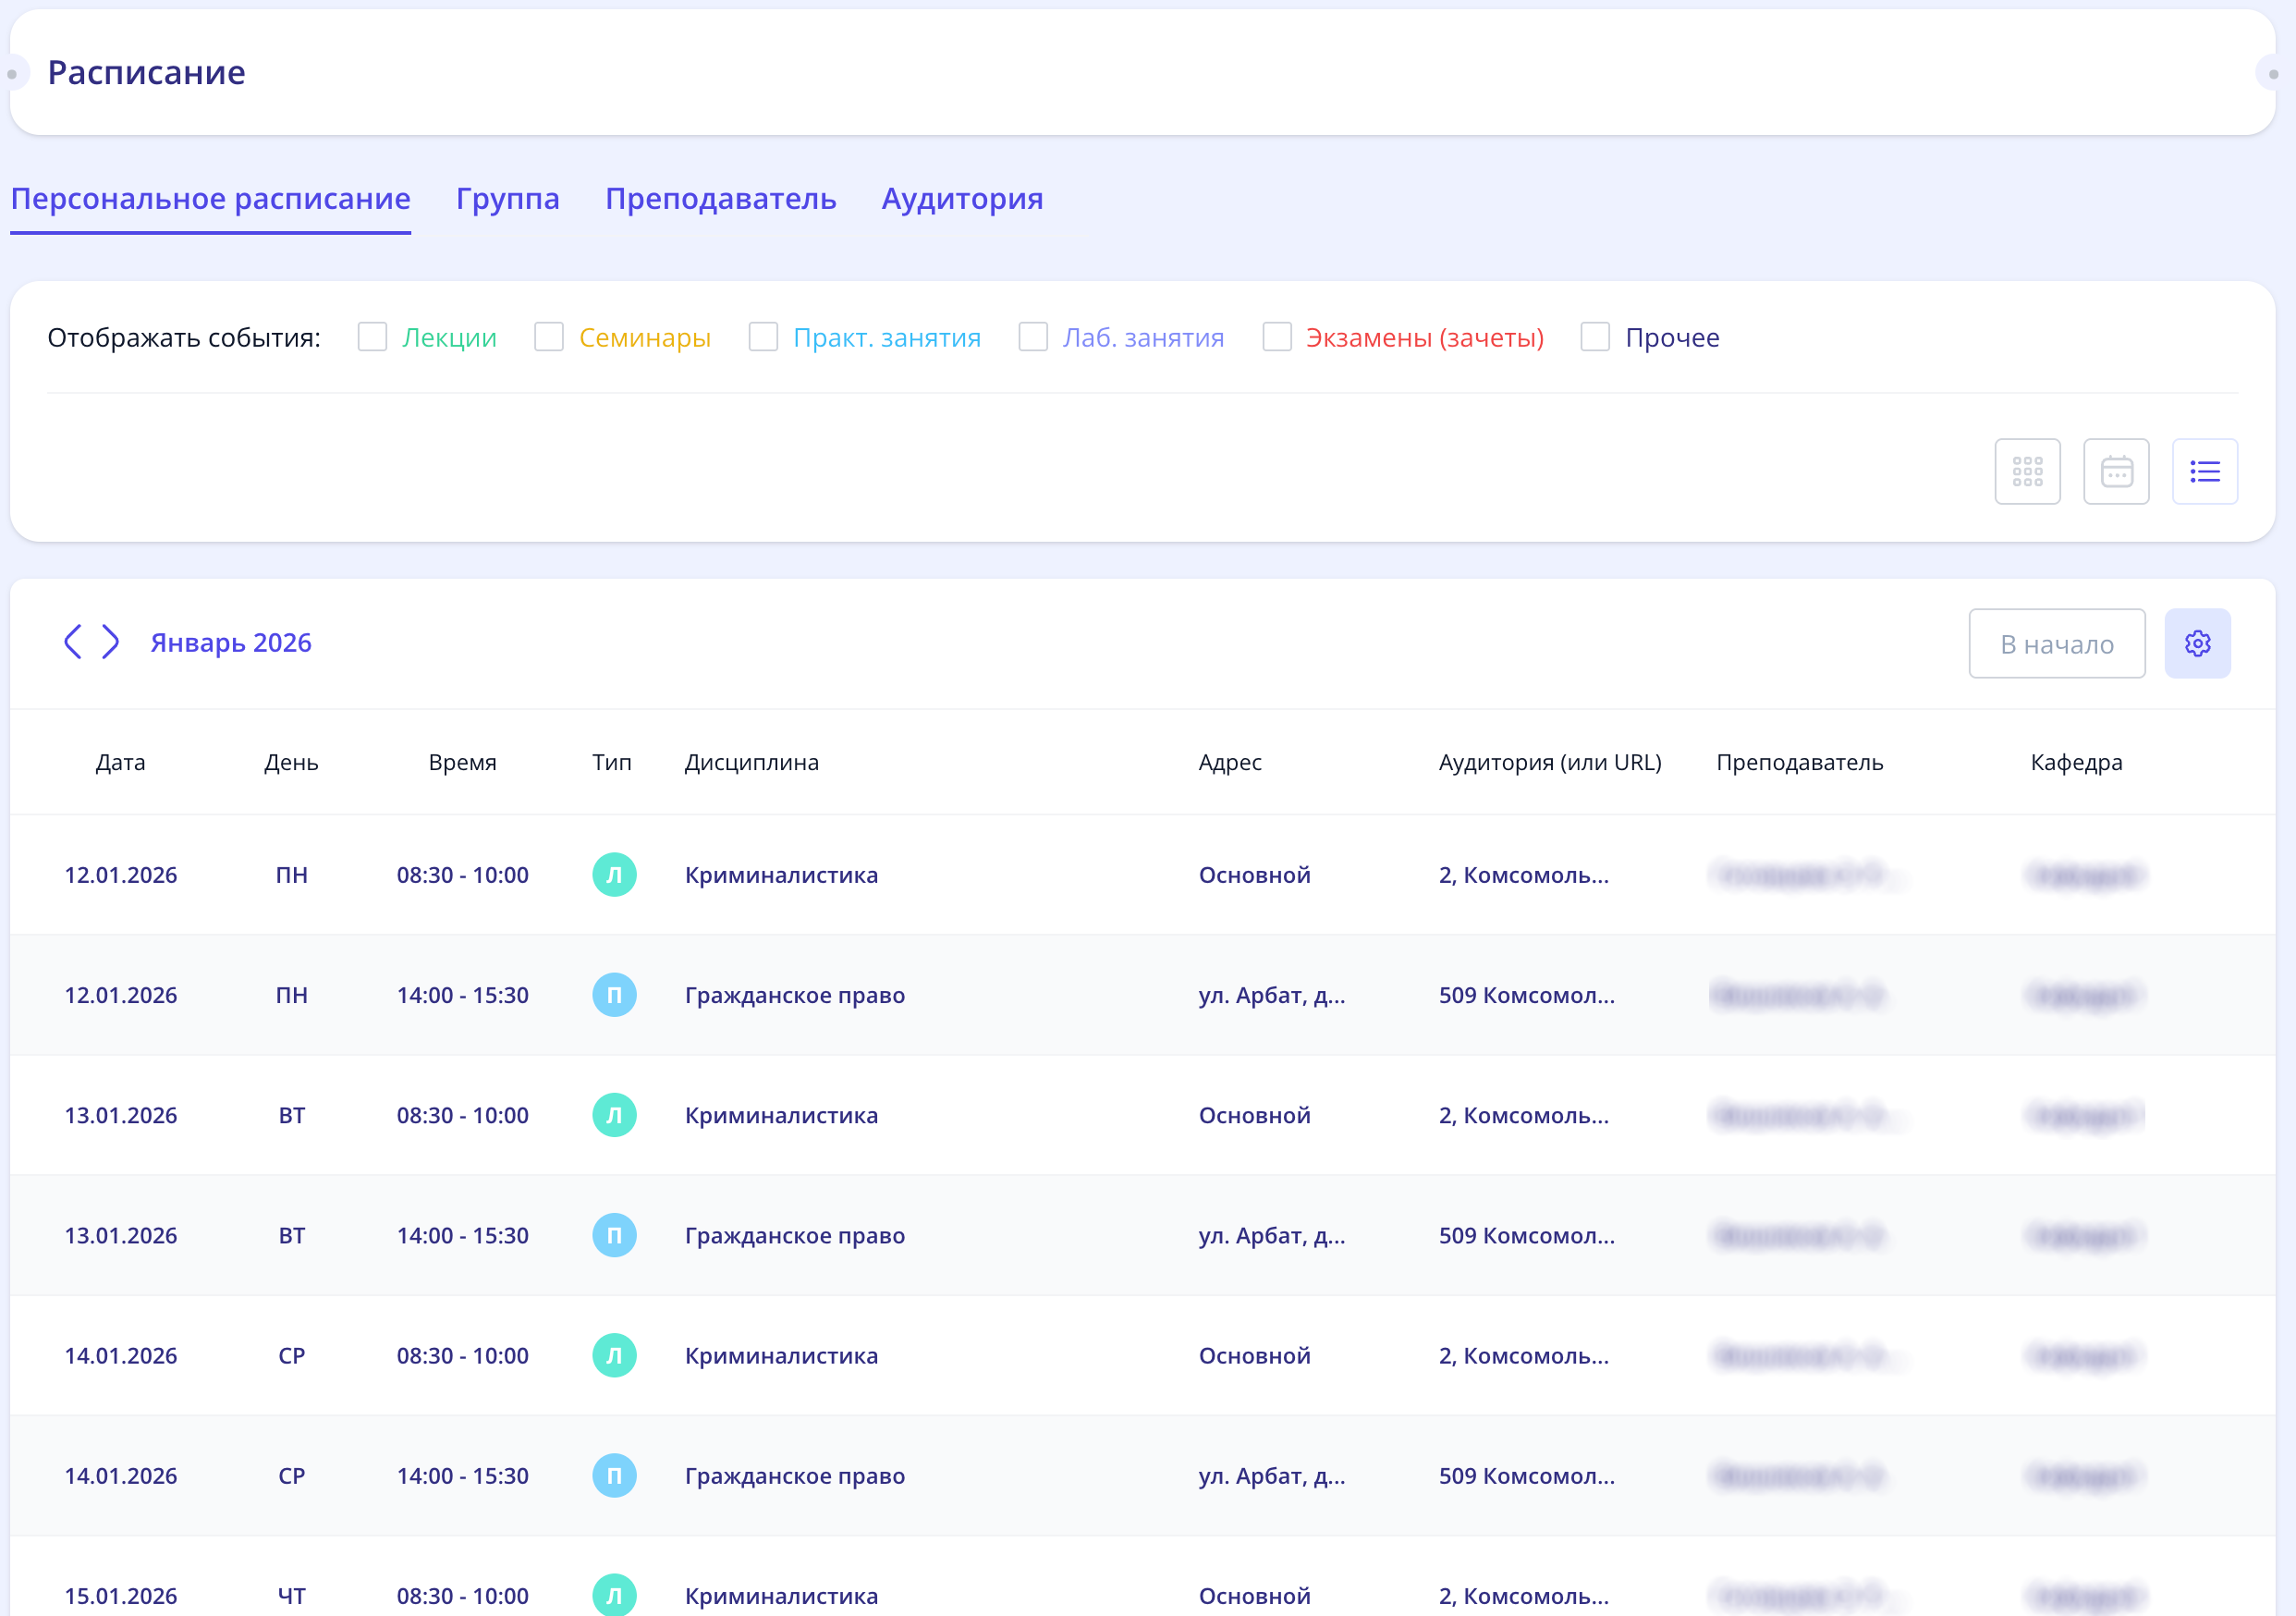Open the Группа tab
2296x1616 pixels.
507,199
